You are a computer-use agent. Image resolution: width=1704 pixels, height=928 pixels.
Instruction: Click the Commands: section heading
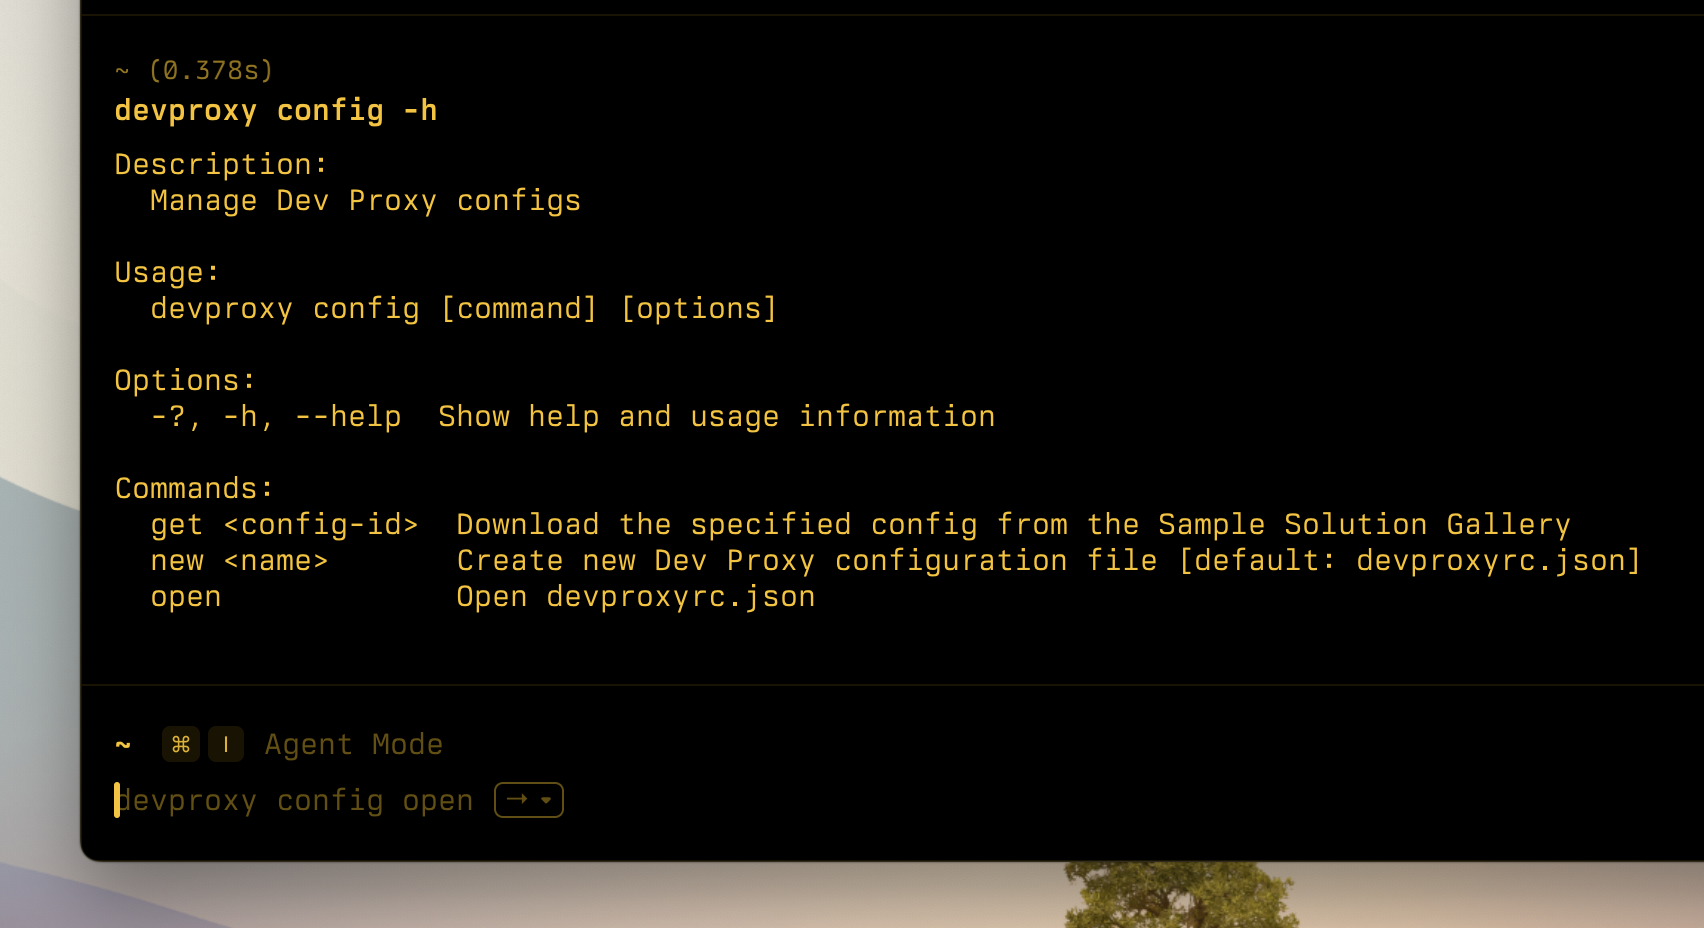tap(193, 487)
